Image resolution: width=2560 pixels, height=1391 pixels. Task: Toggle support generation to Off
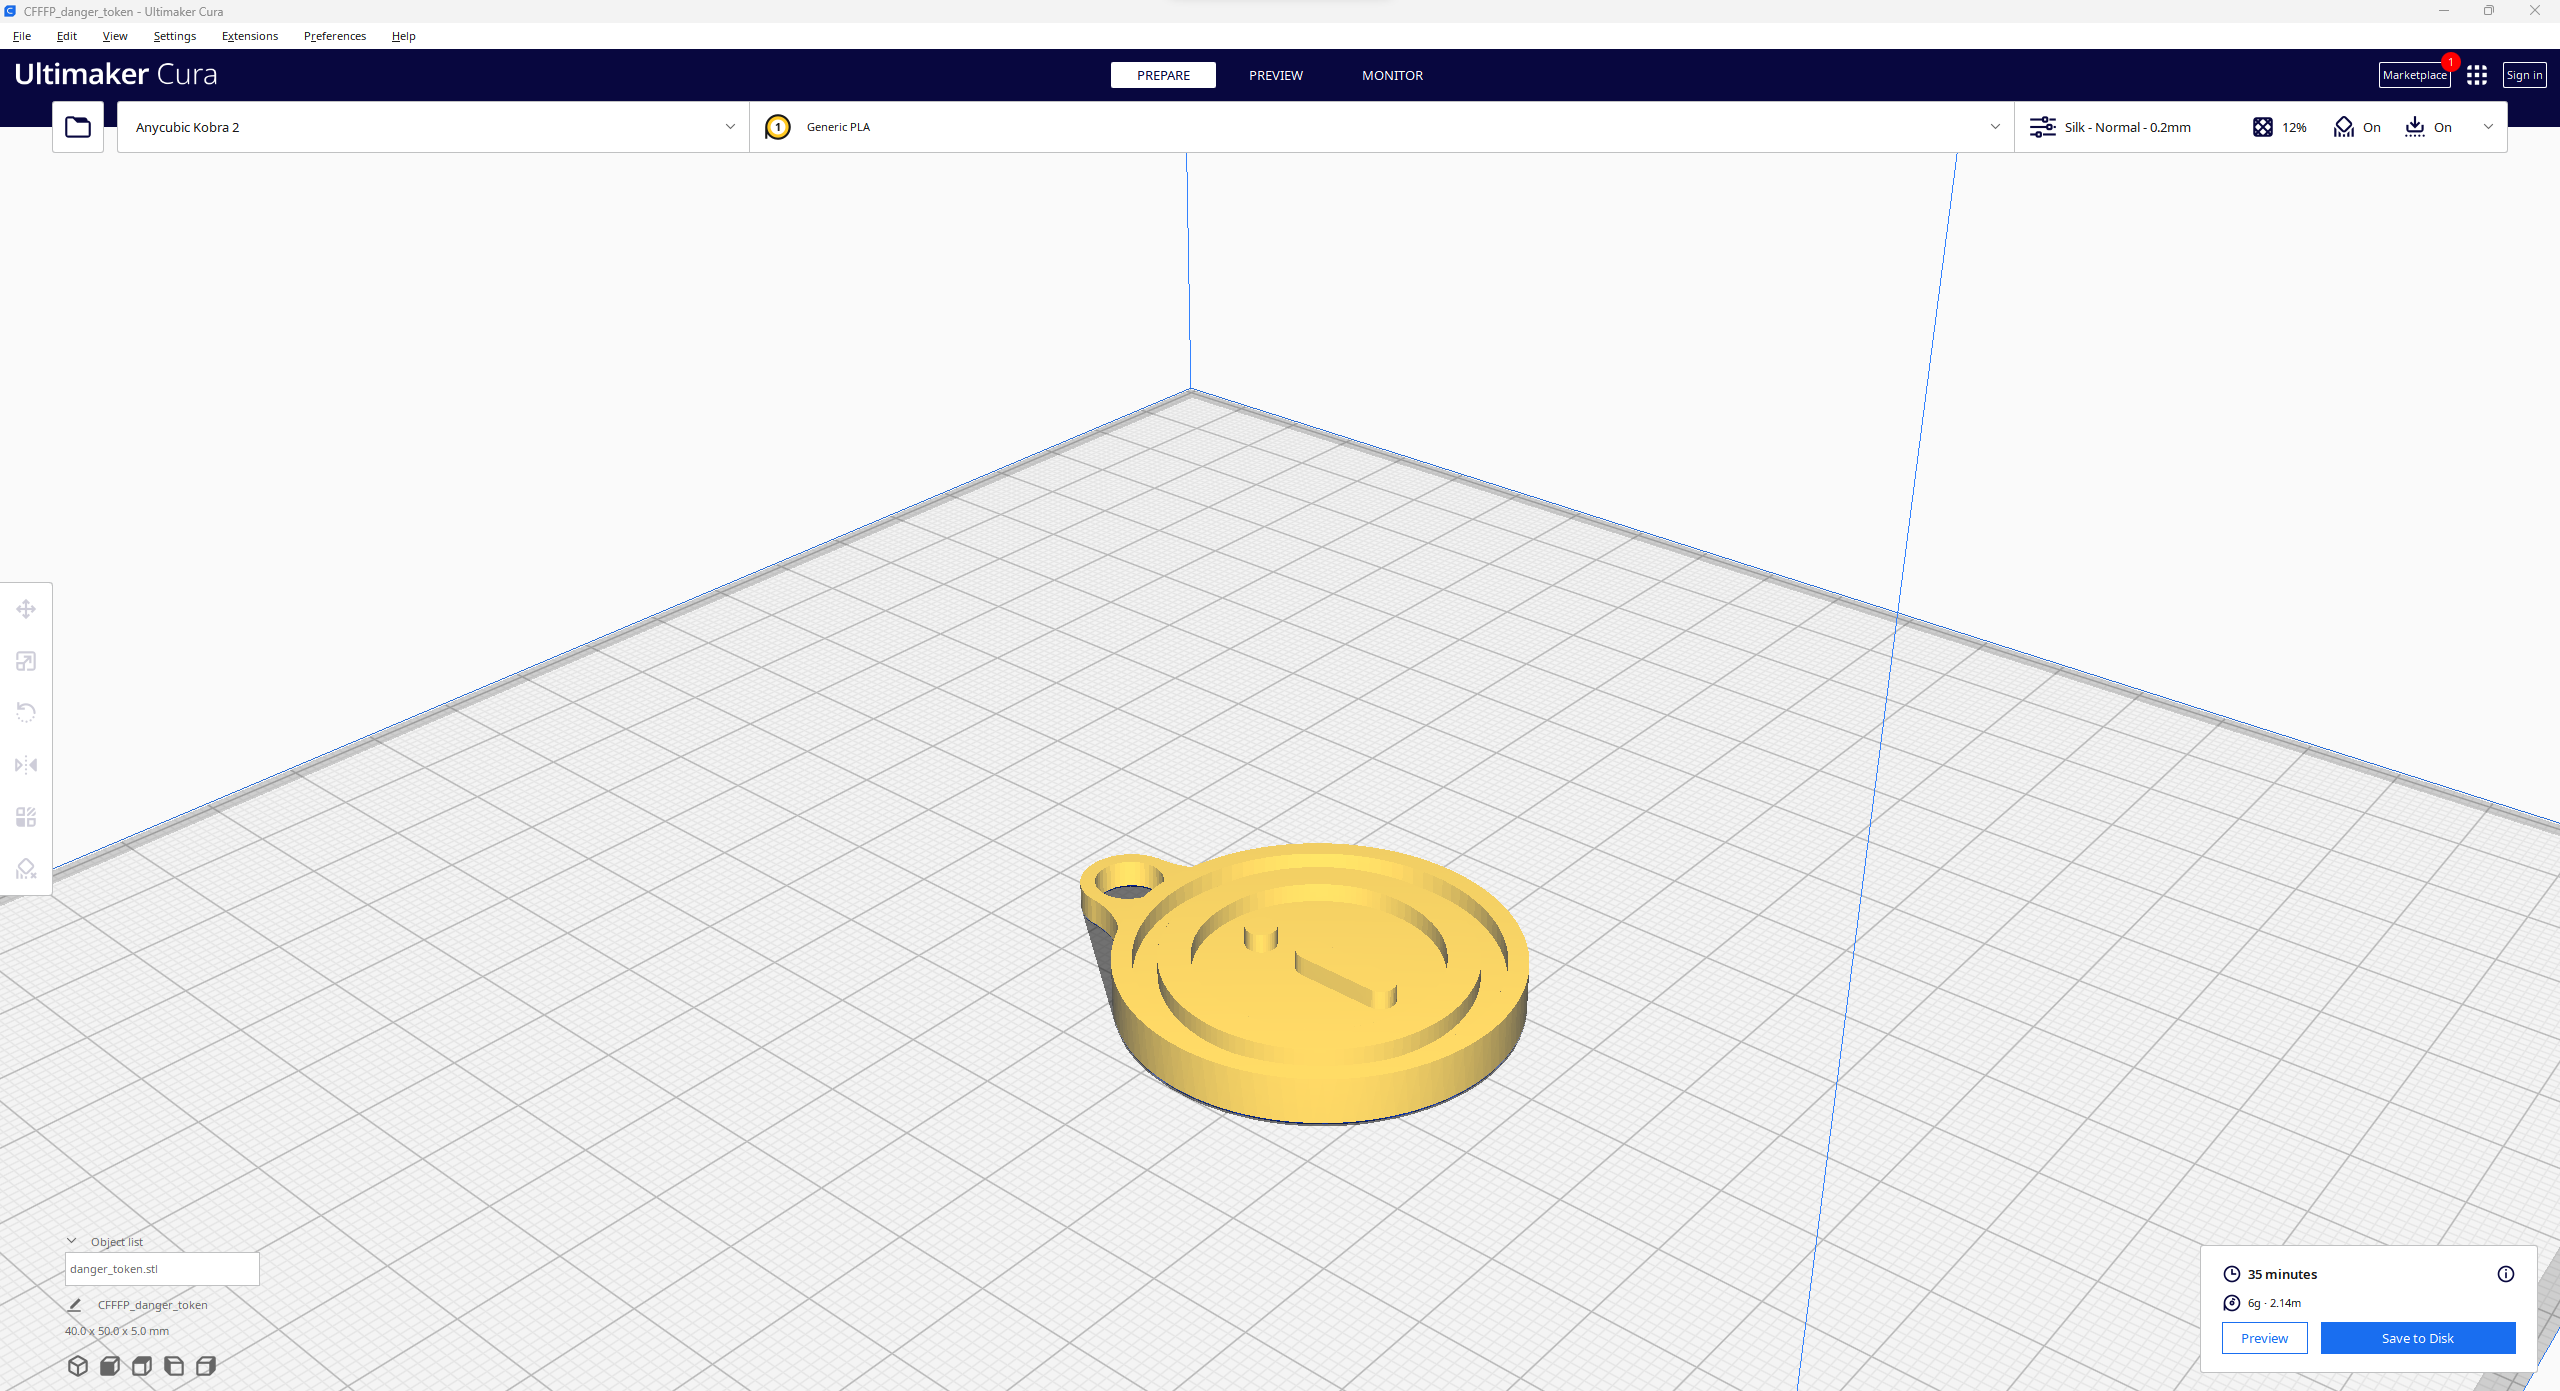(2357, 127)
